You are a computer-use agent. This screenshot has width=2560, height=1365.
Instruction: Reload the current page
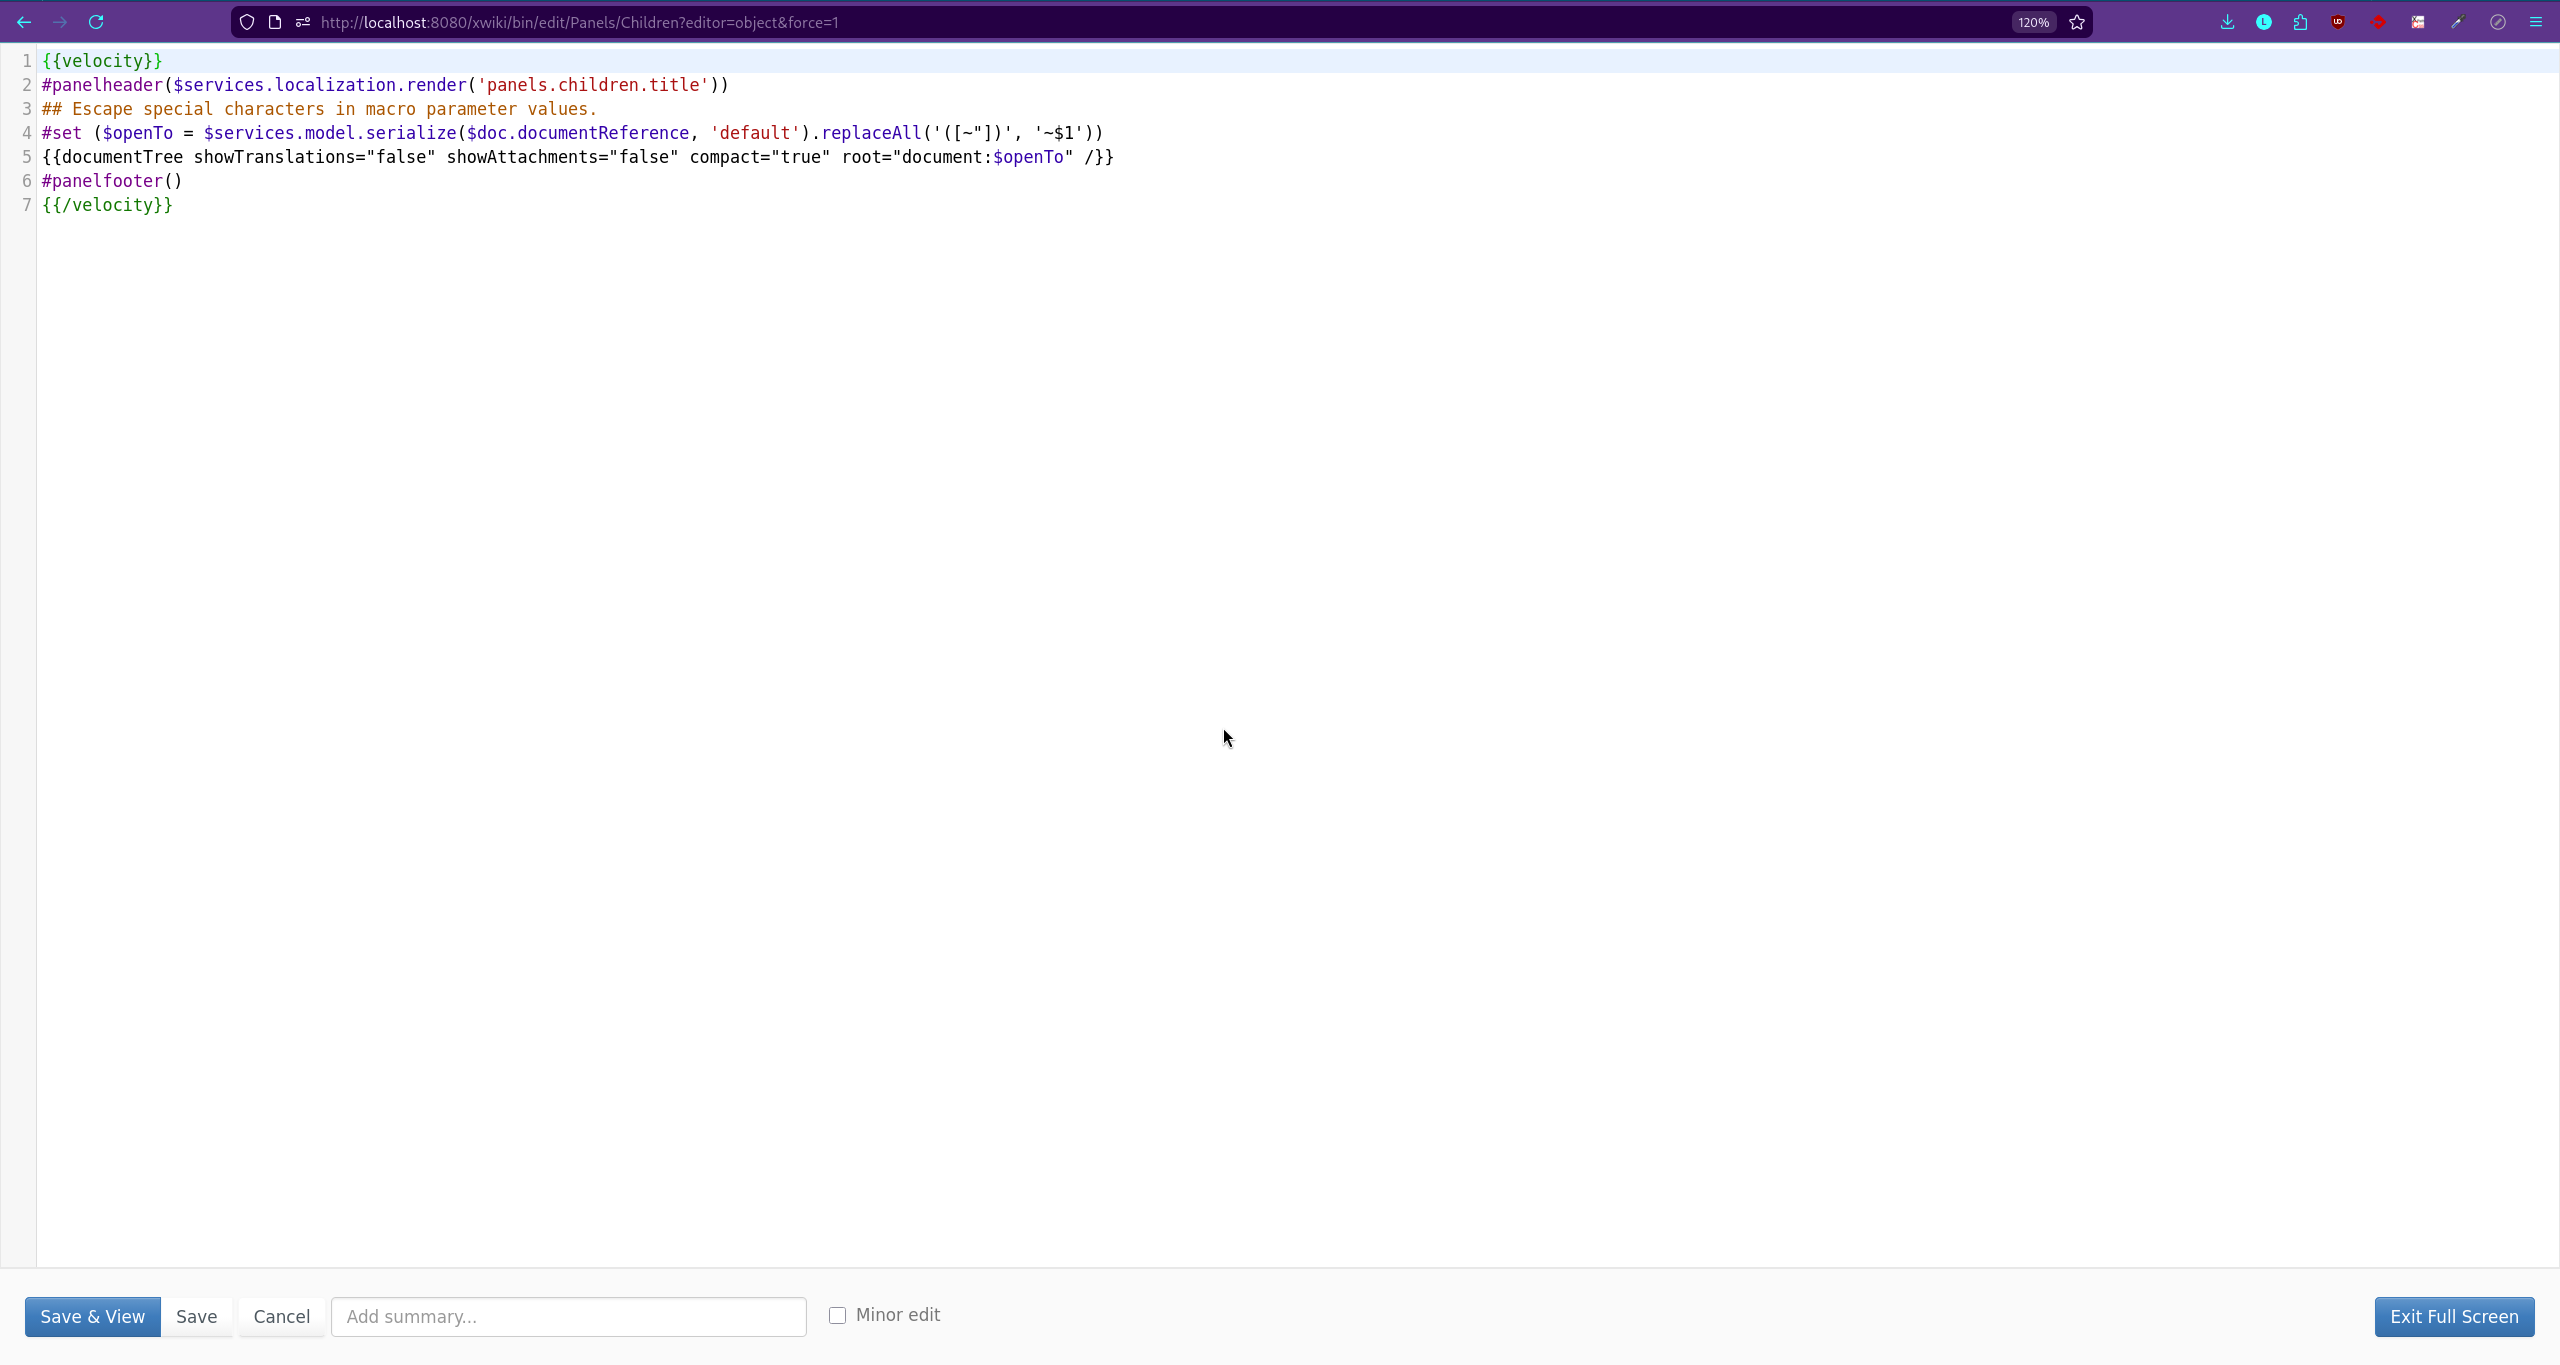(96, 22)
